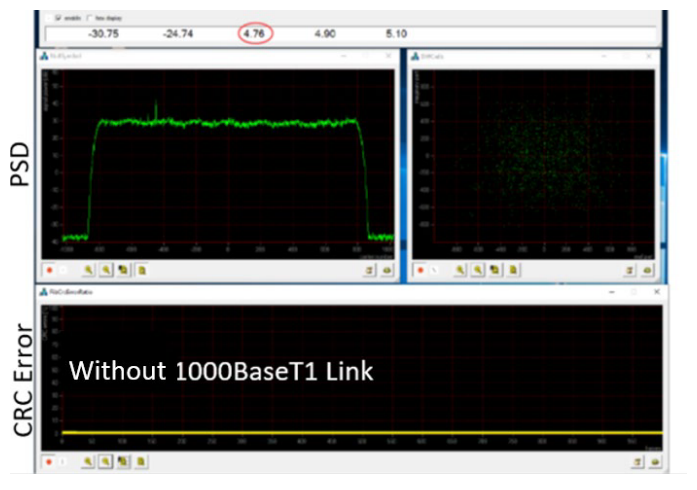Click the third yellow toolbar icon in the CRC error window
This screenshot has width=697, height=490.
click(123, 461)
